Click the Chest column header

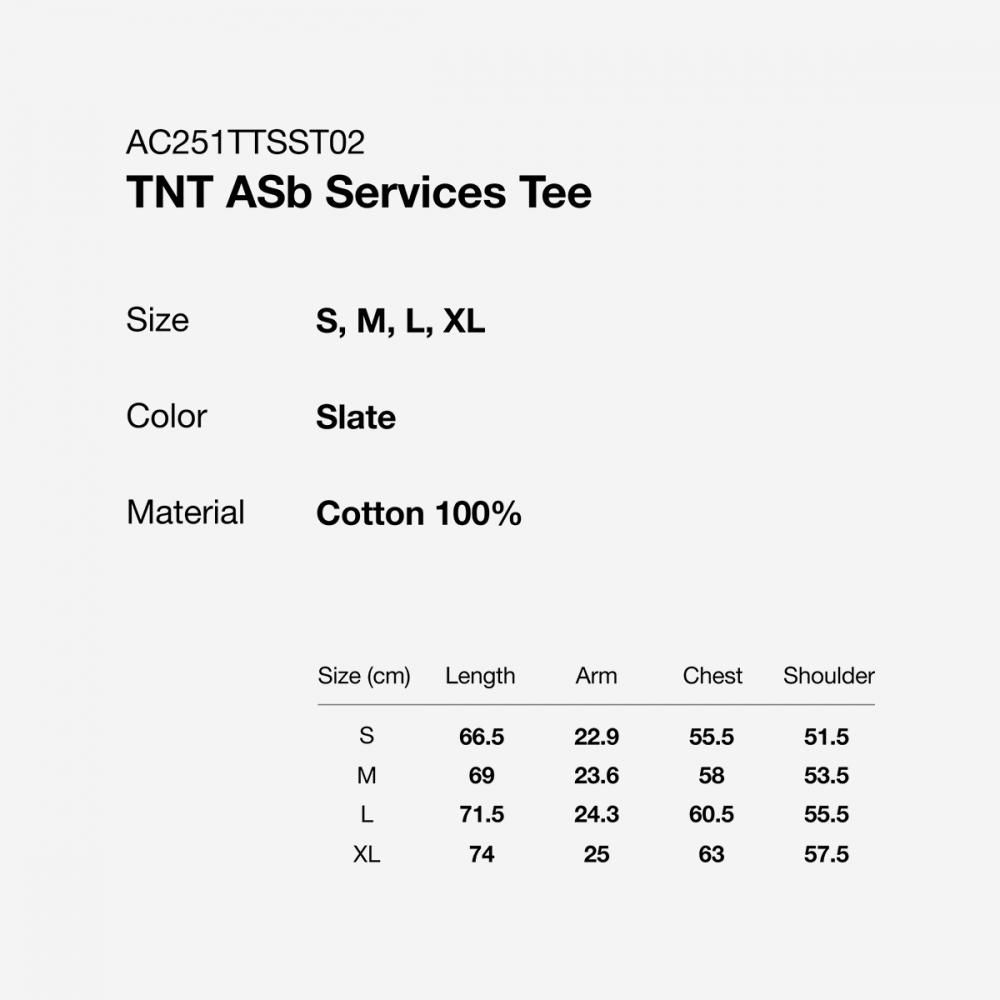712,676
